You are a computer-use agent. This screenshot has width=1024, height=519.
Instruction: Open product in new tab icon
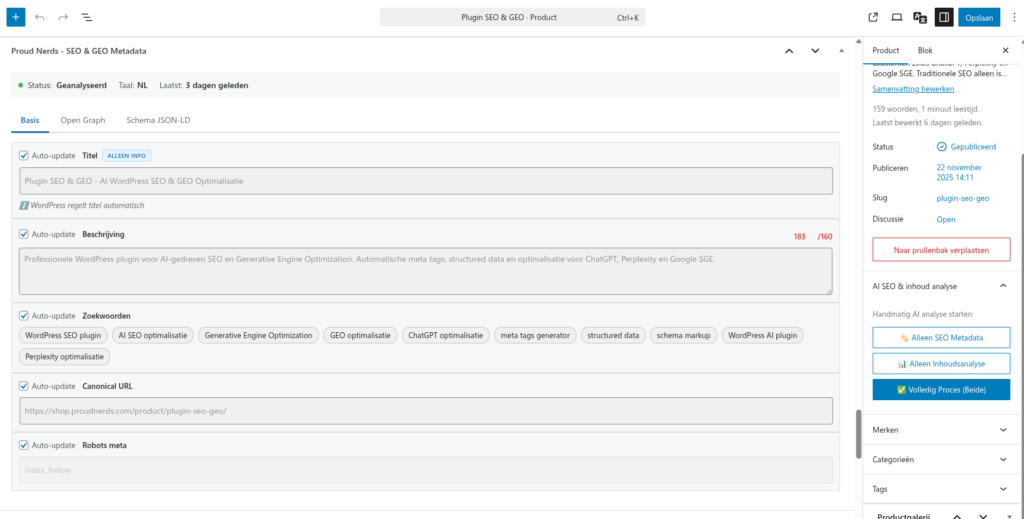[x=873, y=17]
